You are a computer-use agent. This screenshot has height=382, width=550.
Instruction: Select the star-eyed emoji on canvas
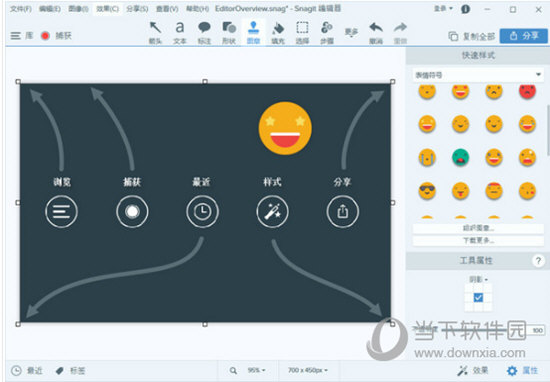285,128
